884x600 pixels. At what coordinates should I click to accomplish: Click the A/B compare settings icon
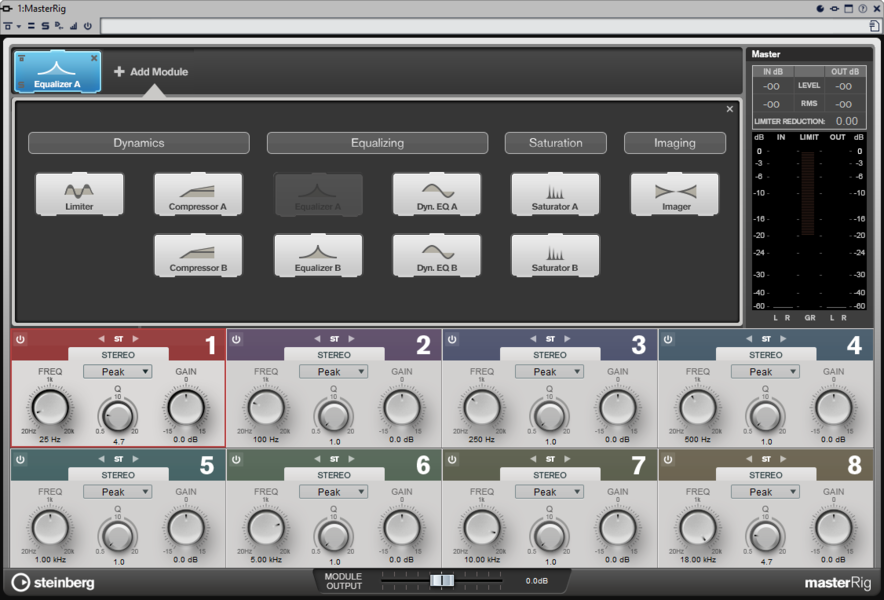pos(31,26)
